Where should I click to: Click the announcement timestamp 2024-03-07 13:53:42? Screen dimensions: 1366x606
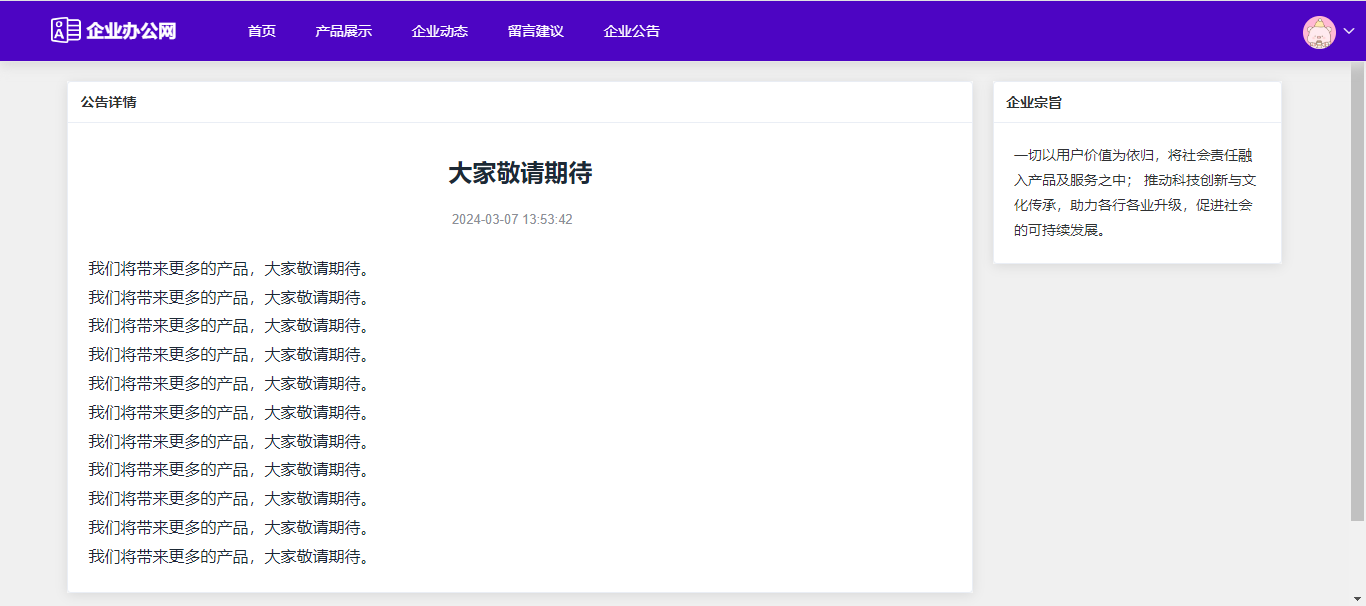click(x=512, y=219)
